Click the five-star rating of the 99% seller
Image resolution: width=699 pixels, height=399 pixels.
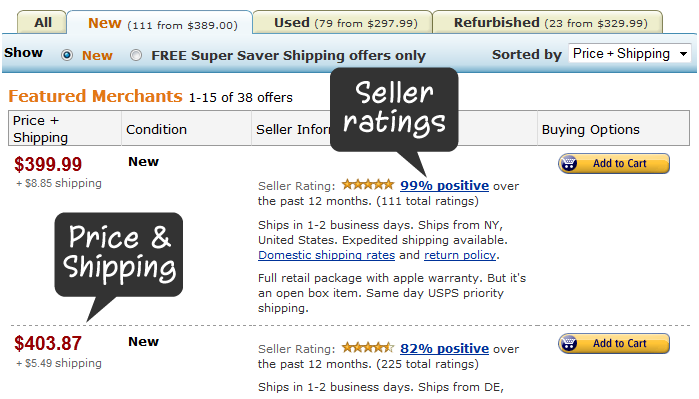368,185
